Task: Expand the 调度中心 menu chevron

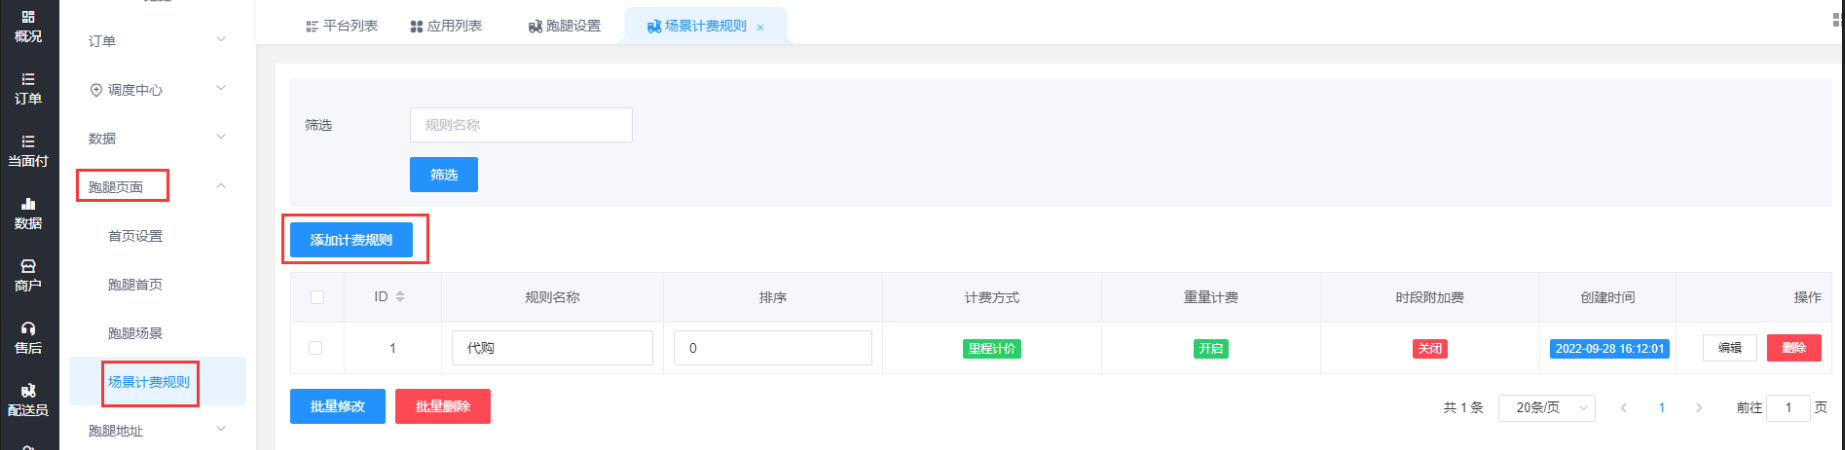Action: [221, 89]
